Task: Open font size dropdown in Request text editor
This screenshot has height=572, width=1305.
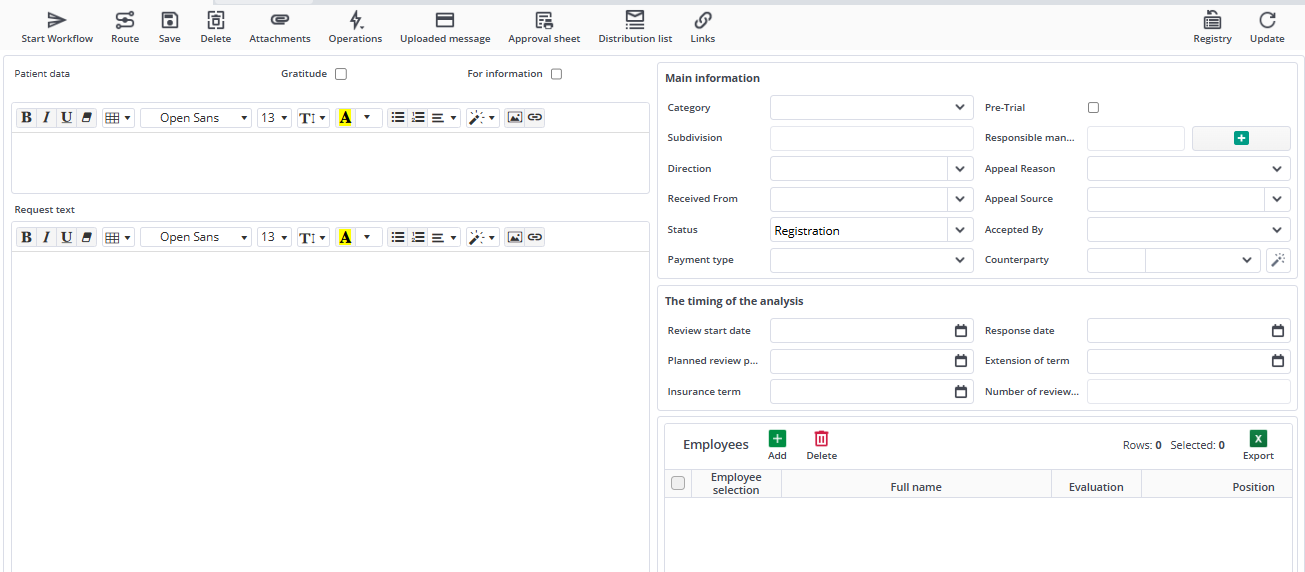Action: [x=274, y=237]
